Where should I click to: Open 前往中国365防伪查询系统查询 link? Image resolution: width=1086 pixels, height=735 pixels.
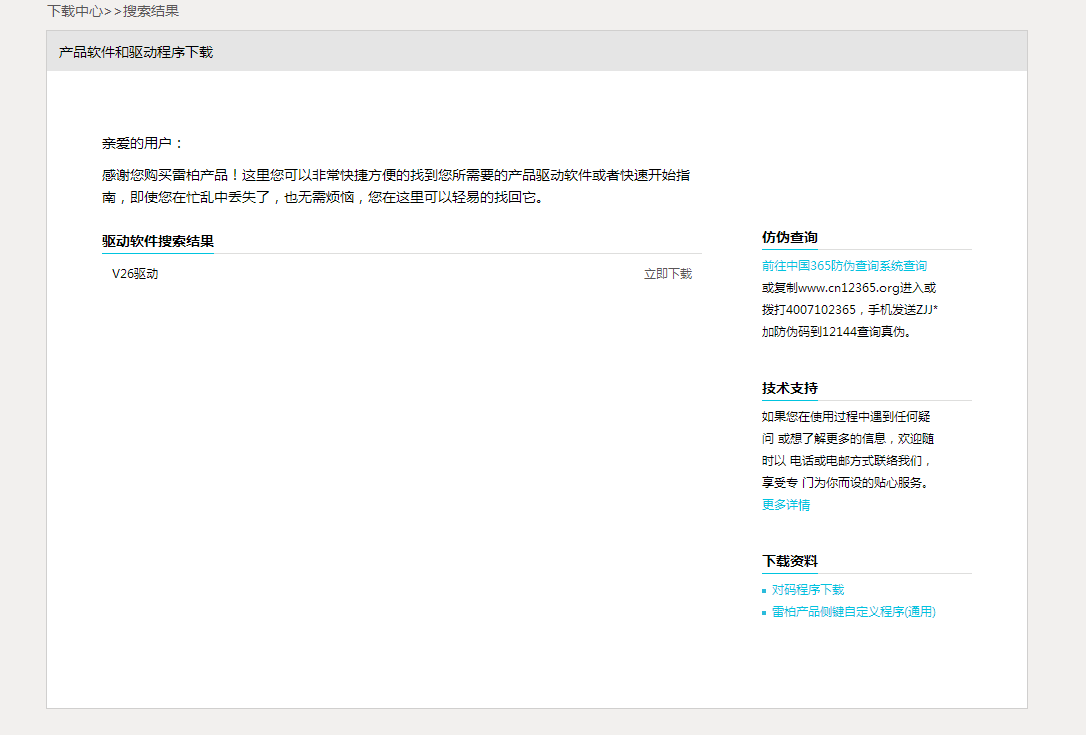[x=844, y=266]
